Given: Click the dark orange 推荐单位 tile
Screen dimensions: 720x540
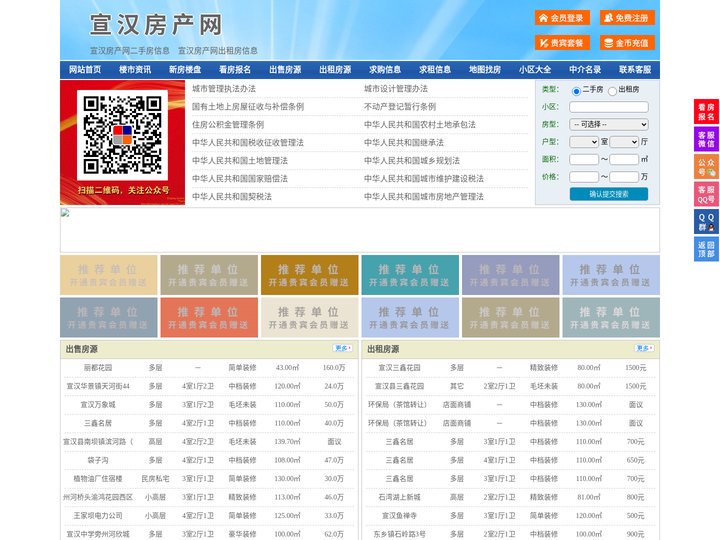Looking at the screenshot, I should (309, 275).
